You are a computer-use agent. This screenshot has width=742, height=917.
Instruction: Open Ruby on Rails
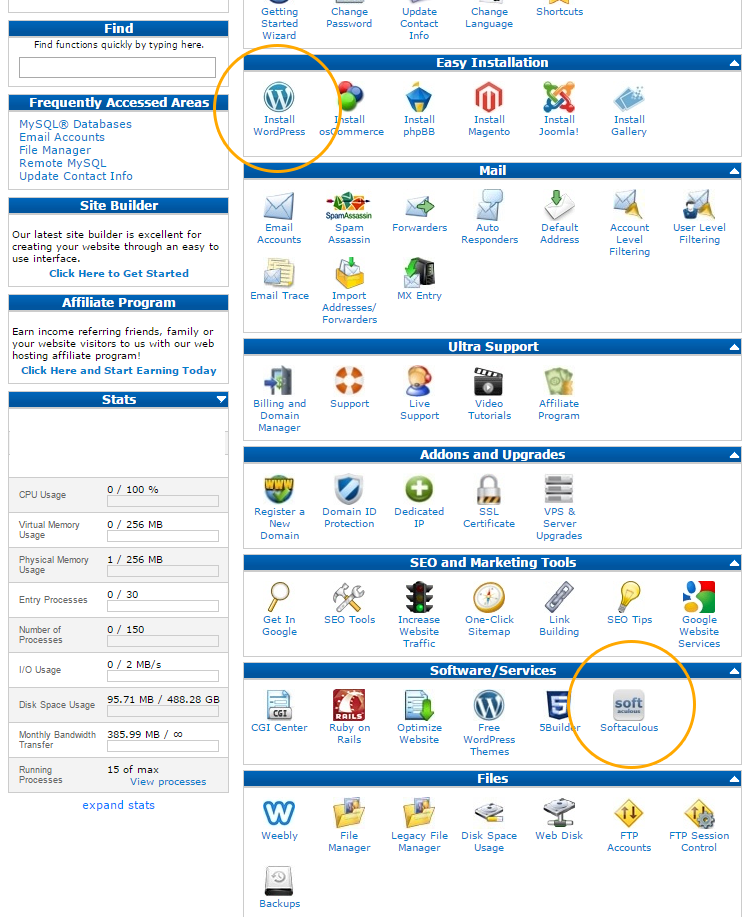click(x=349, y=705)
